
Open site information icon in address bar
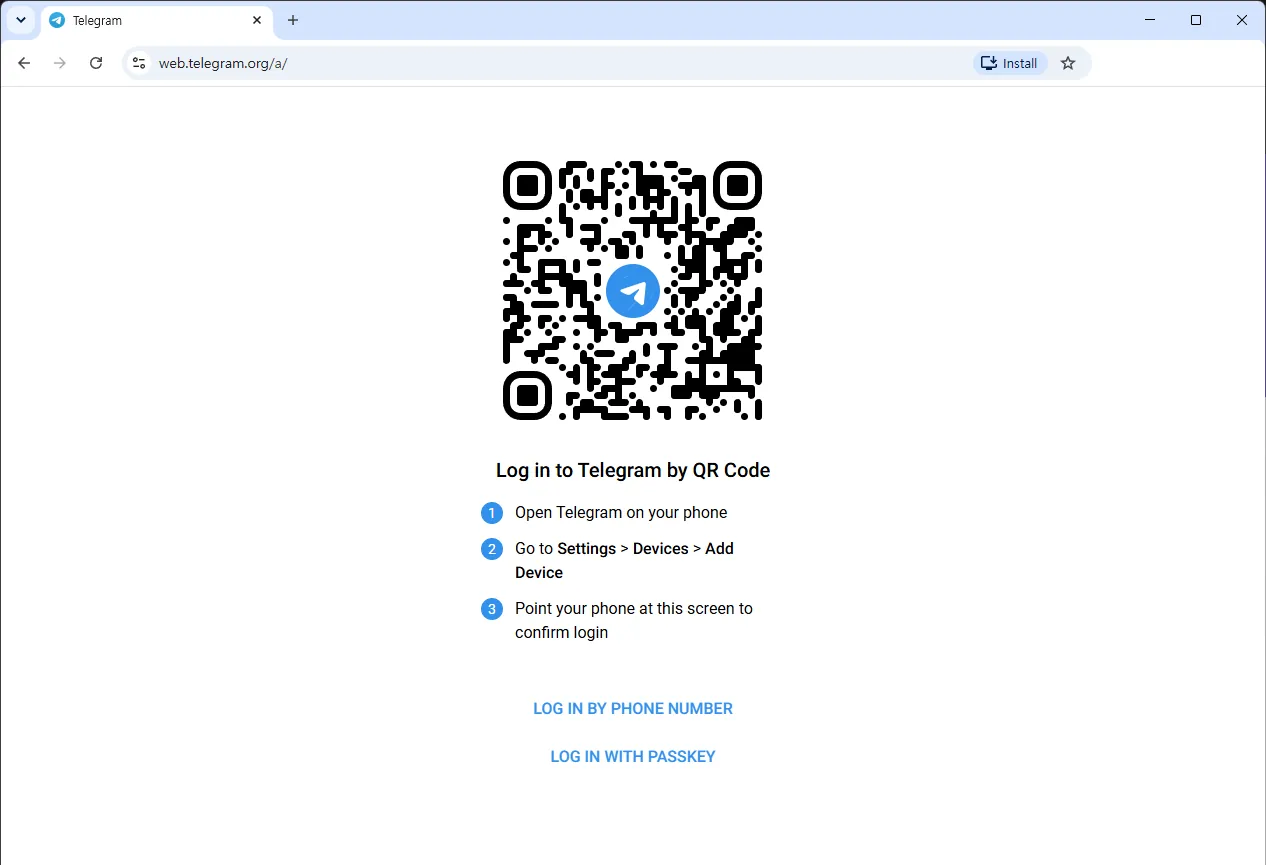(x=139, y=63)
